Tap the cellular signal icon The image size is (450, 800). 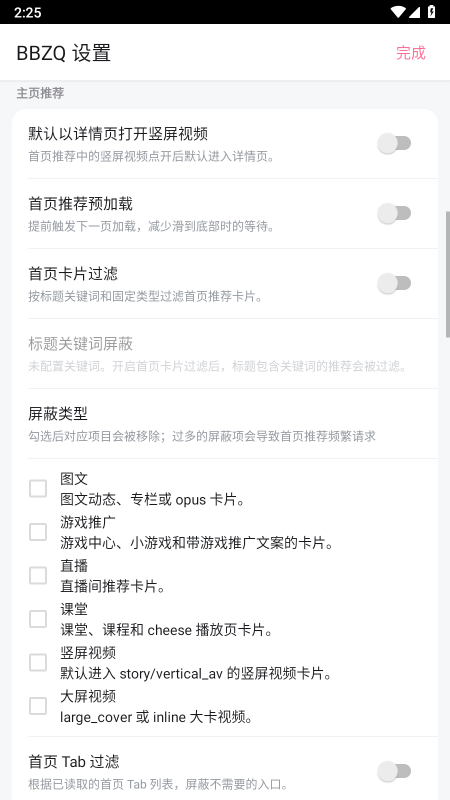(x=414, y=12)
